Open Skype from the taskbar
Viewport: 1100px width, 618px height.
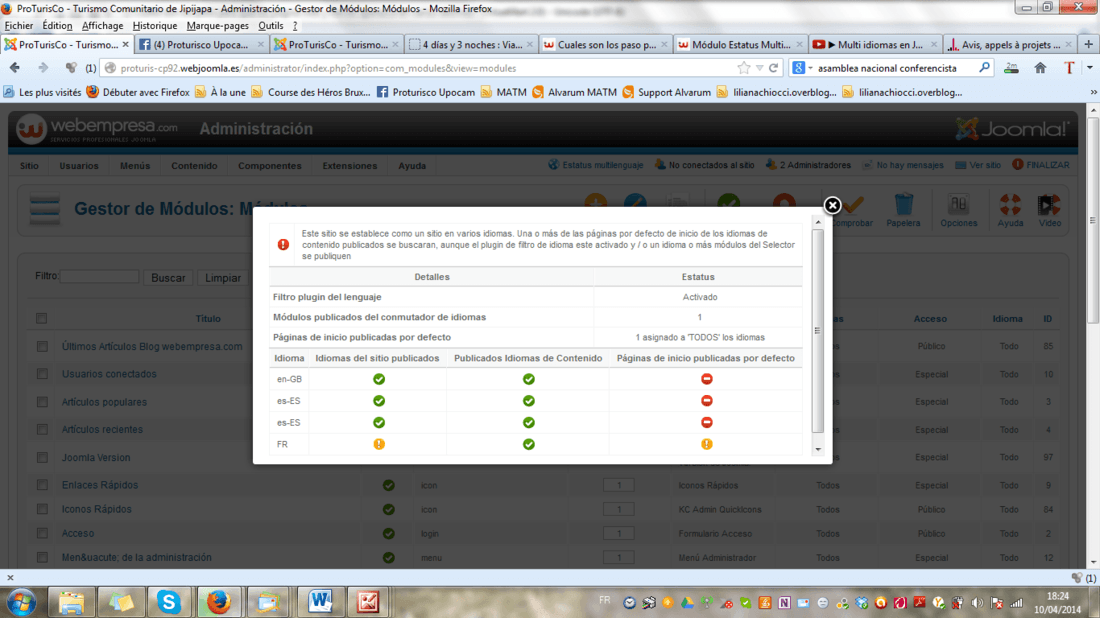click(x=168, y=602)
